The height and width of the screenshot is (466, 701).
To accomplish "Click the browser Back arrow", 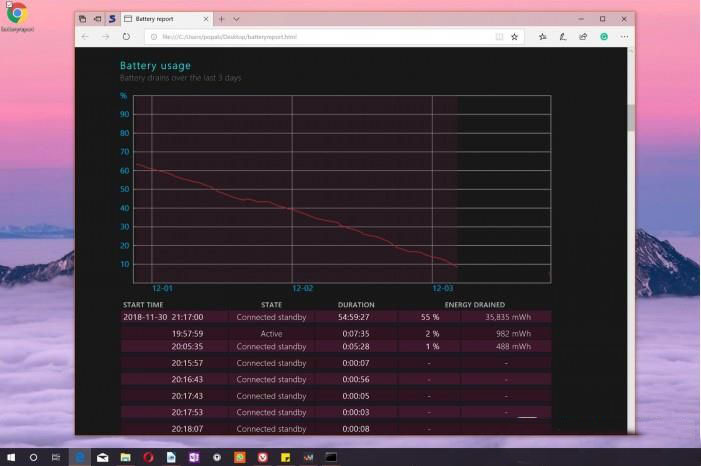I will click(x=85, y=36).
